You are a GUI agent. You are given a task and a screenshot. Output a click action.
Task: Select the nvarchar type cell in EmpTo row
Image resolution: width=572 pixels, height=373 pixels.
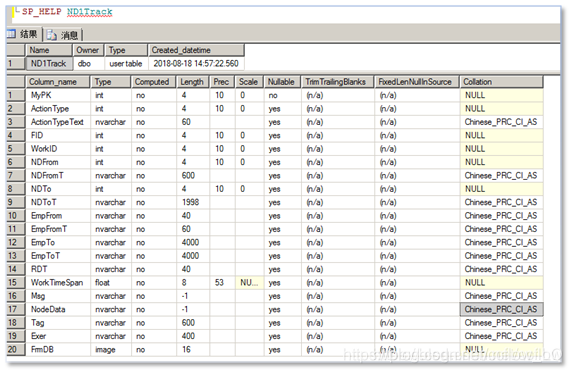click(x=111, y=242)
